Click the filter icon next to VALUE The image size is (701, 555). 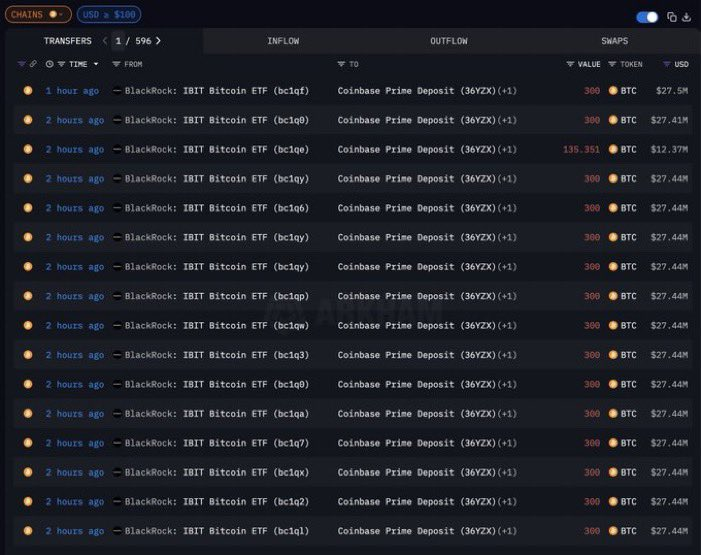(570, 64)
